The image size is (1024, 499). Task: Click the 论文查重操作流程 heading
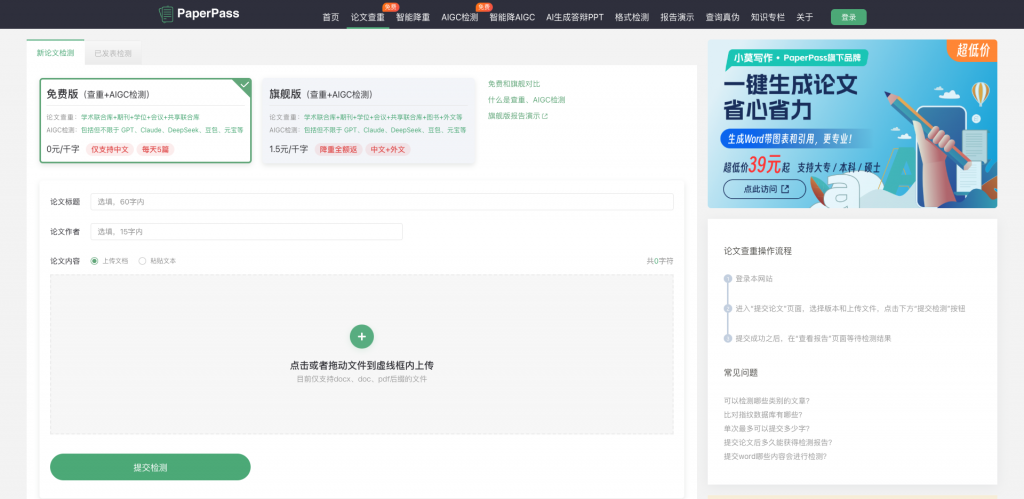(758, 251)
